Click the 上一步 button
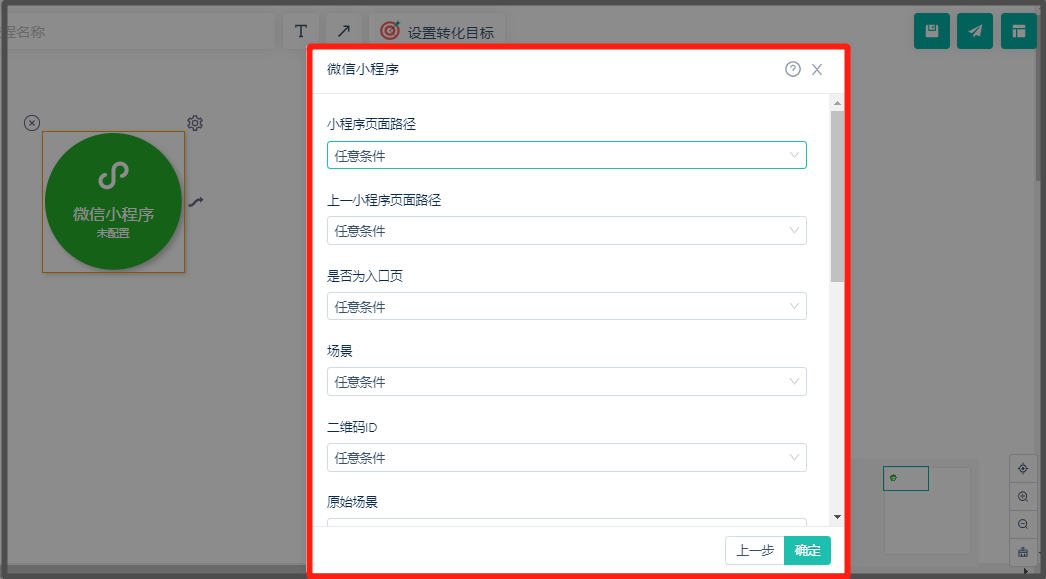 point(754,550)
